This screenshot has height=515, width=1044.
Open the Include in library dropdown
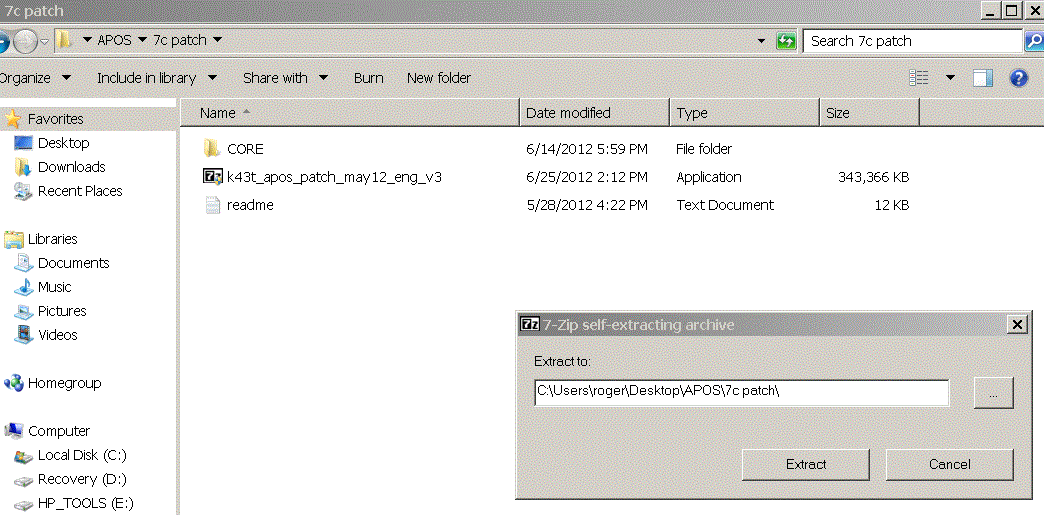coord(157,78)
